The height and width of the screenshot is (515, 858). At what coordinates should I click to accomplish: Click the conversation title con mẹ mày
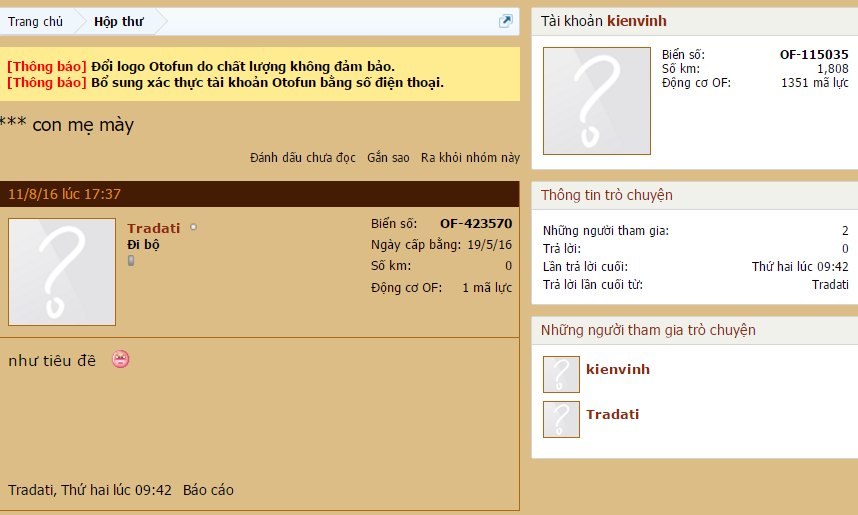tap(83, 125)
